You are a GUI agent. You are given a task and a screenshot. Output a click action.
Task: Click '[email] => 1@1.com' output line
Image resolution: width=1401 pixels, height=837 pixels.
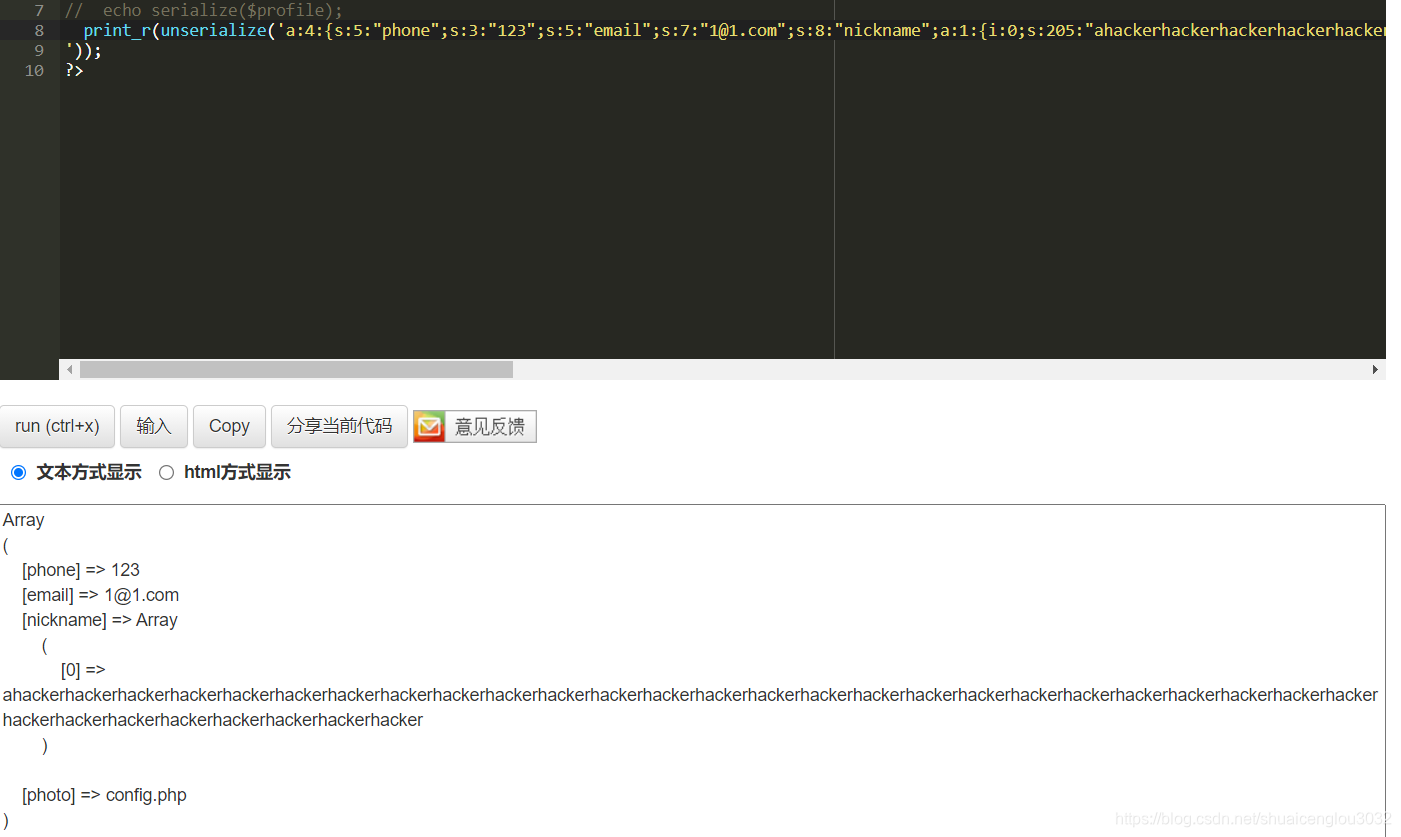click(101, 595)
